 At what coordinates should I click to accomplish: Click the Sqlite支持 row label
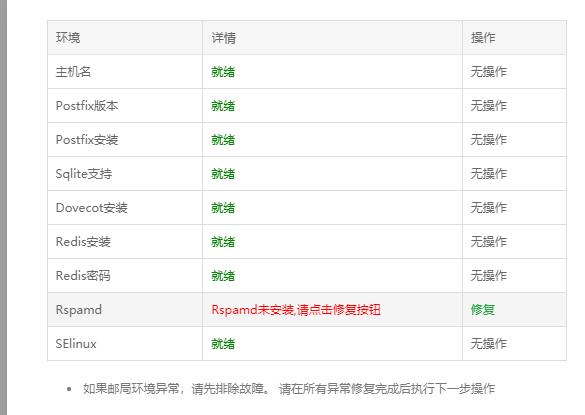(84, 174)
